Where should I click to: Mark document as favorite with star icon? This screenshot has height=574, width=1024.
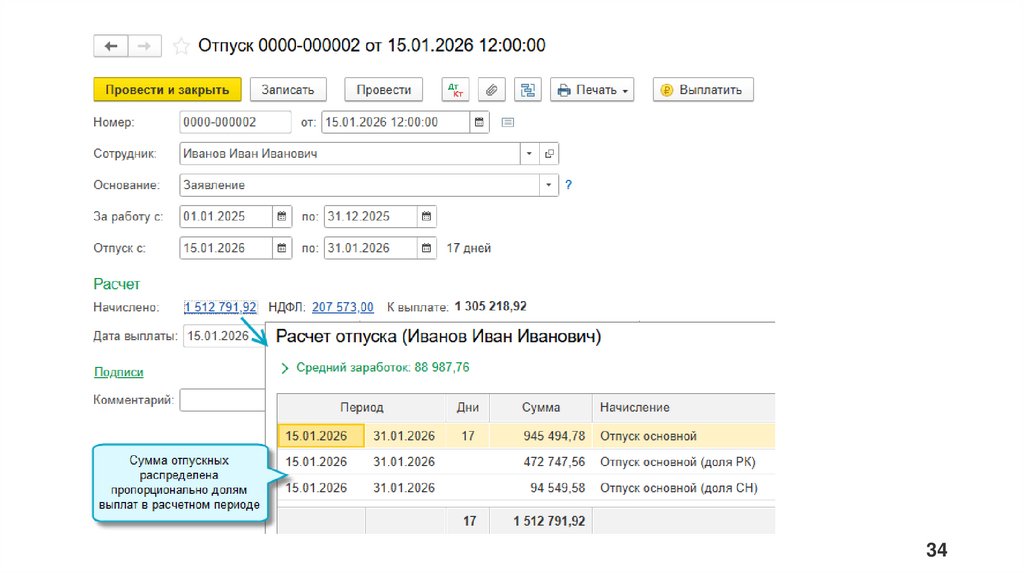(x=181, y=46)
